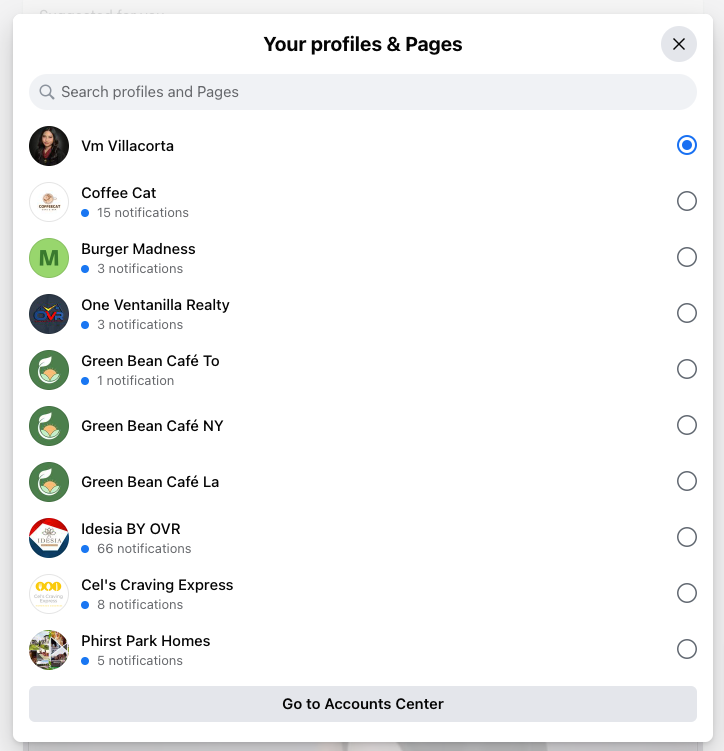Click the One Ventanilla Realty OVR logo

pos(49,314)
